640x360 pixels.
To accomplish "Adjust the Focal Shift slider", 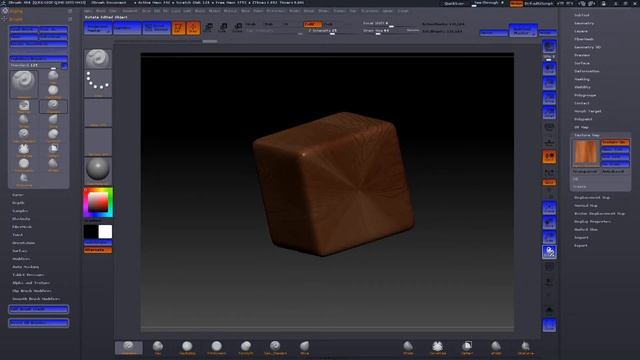I will pyautogui.click(x=390, y=24).
